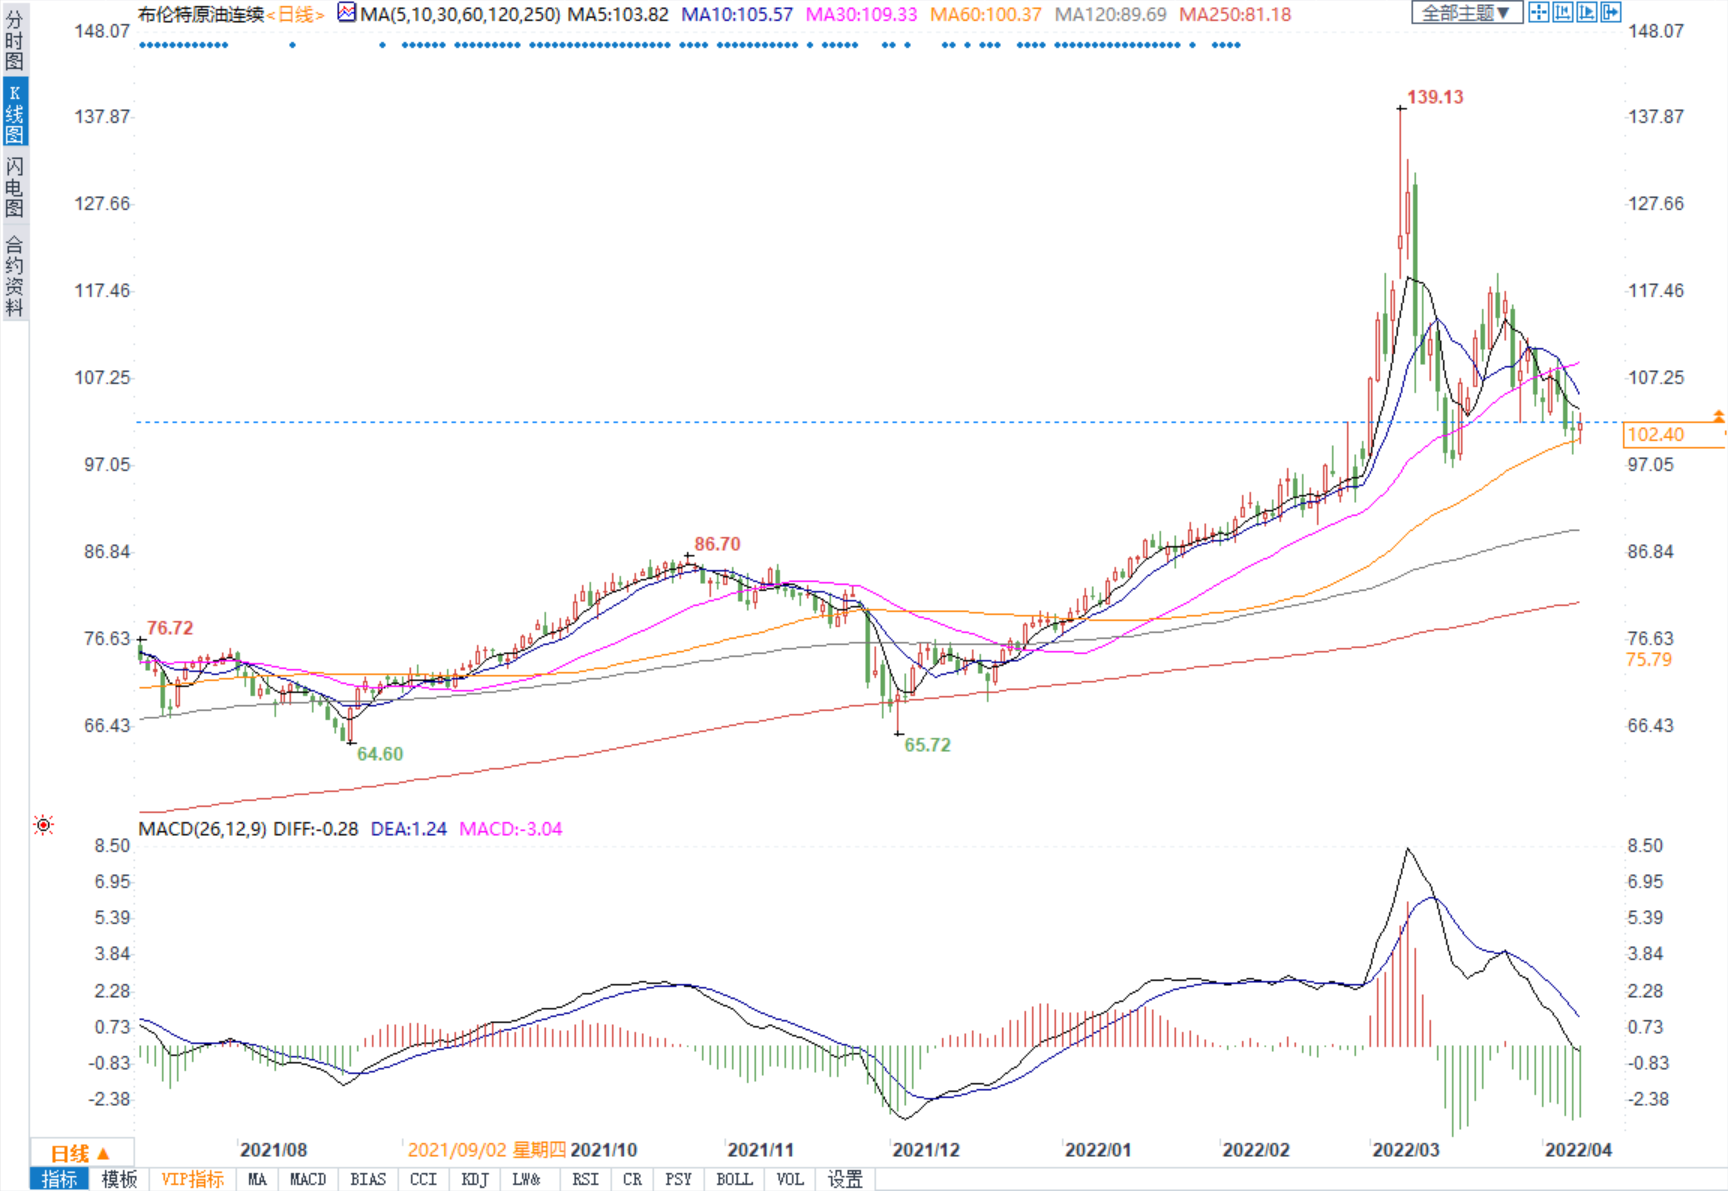Open the 全部主题 dropdown

(x=1466, y=13)
